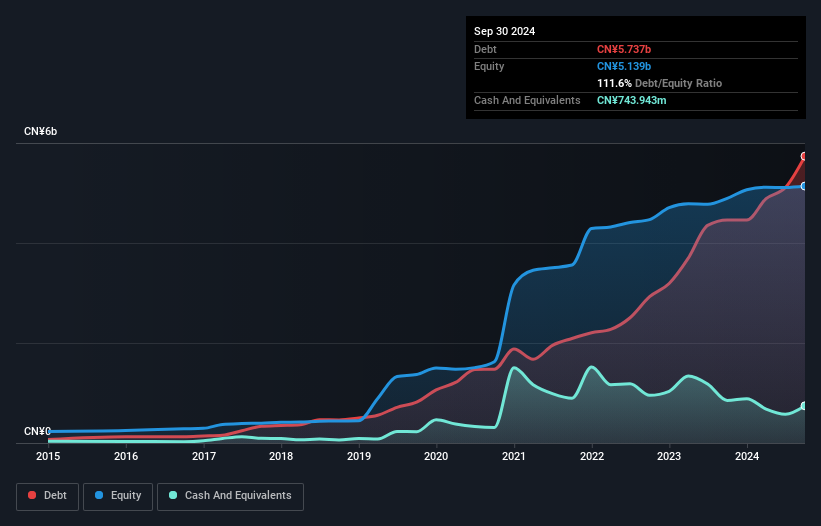Click the CN¥5.737b debt value
Viewport: 821px width, 526px height.
pos(624,49)
